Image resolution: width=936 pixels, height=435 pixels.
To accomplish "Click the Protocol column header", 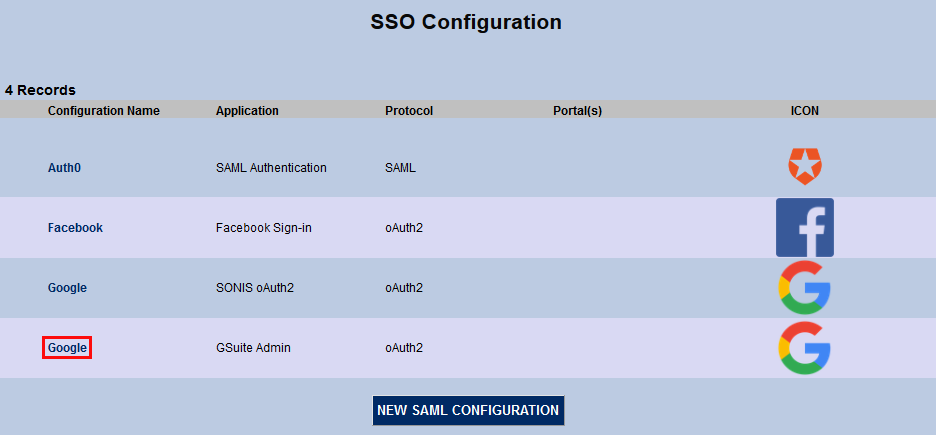I will pyautogui.click(x=409, y=111).
